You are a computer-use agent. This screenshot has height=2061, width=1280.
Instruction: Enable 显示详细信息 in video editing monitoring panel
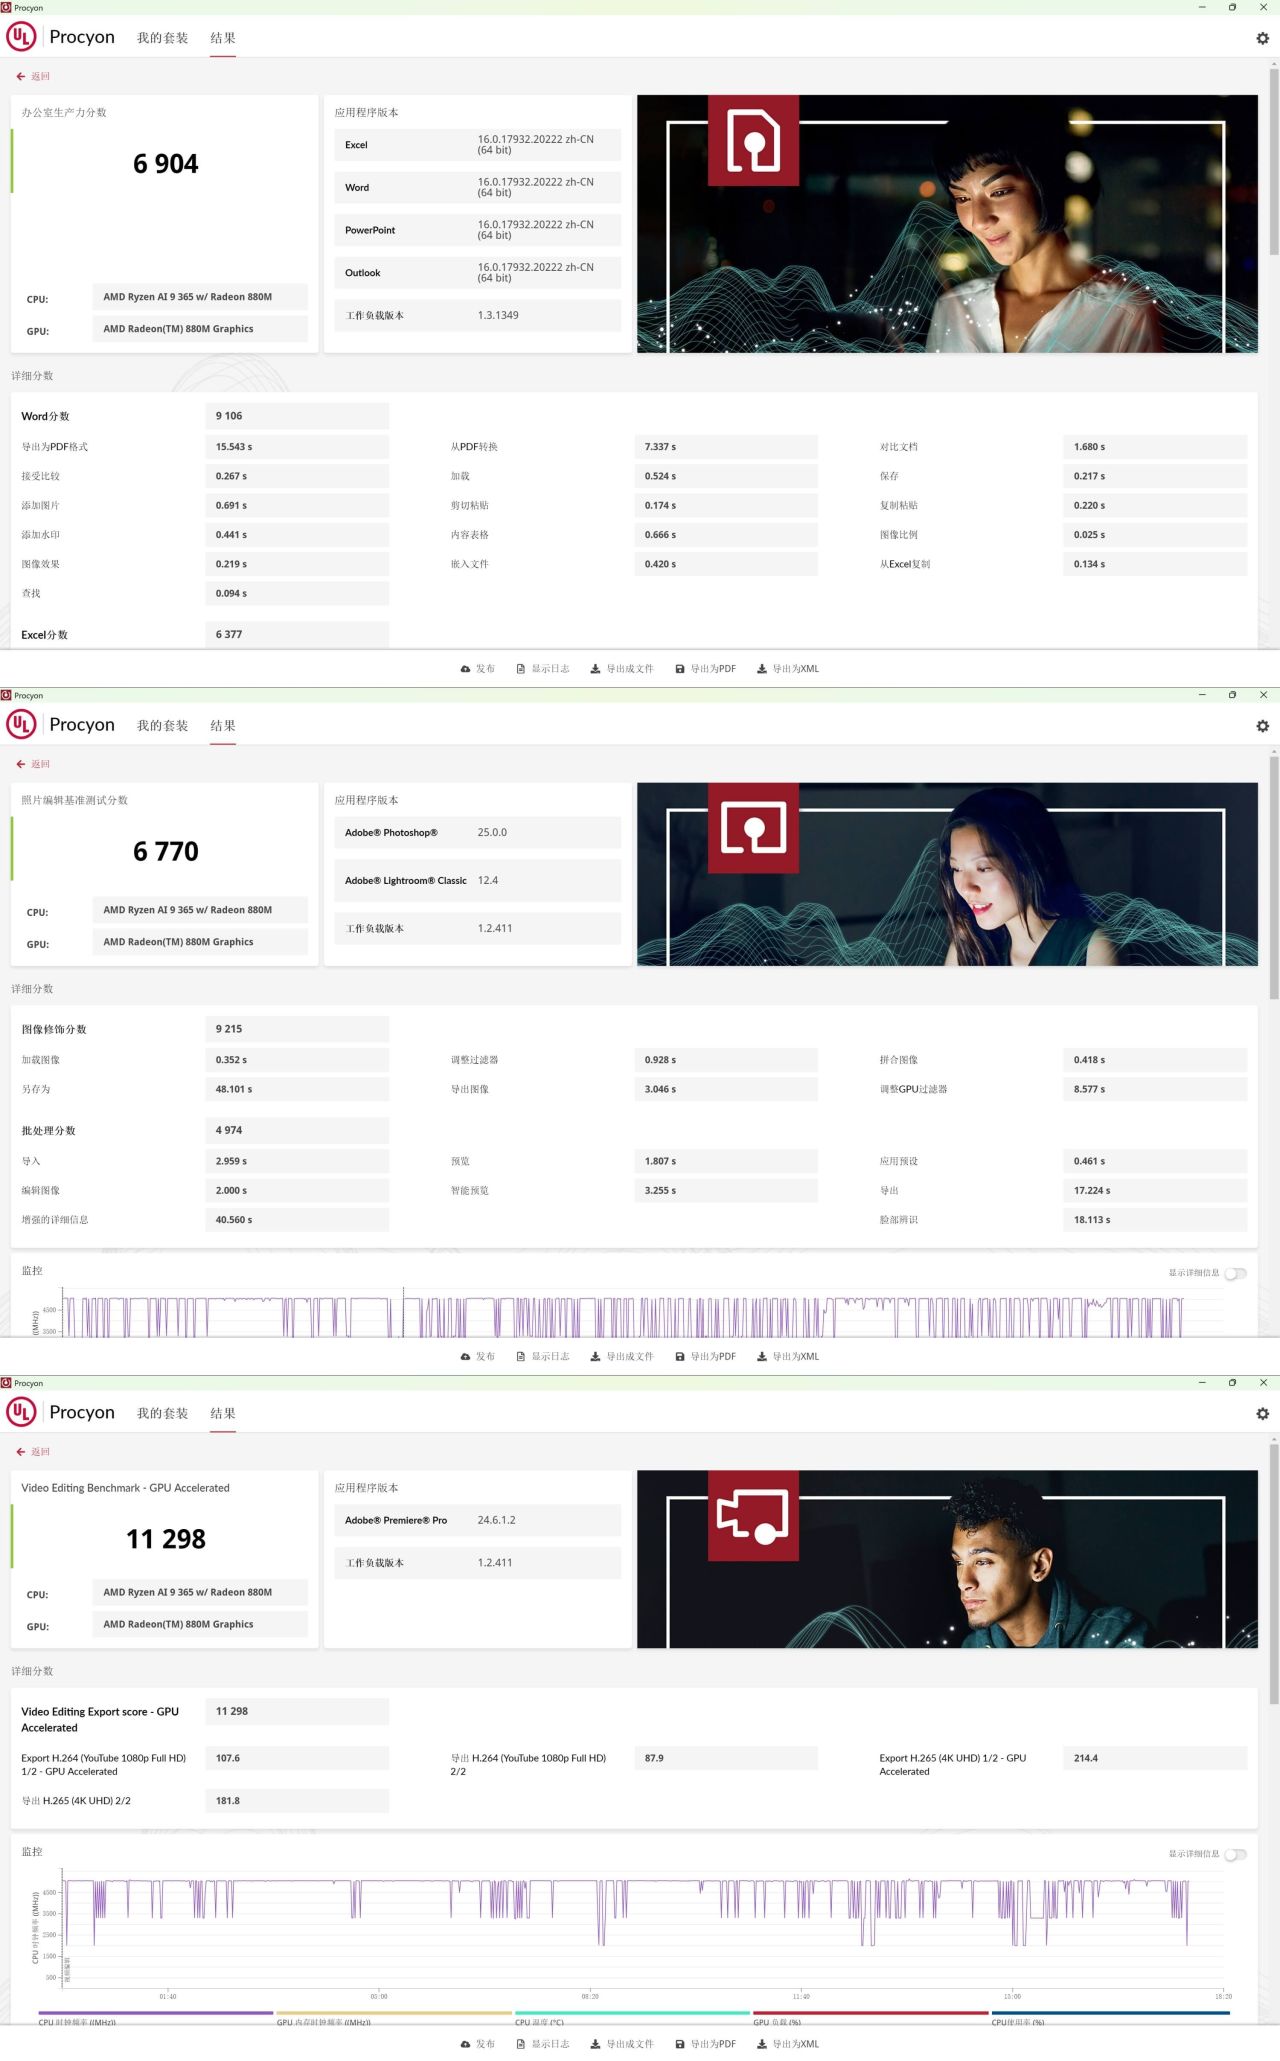coord(1236,1854)
